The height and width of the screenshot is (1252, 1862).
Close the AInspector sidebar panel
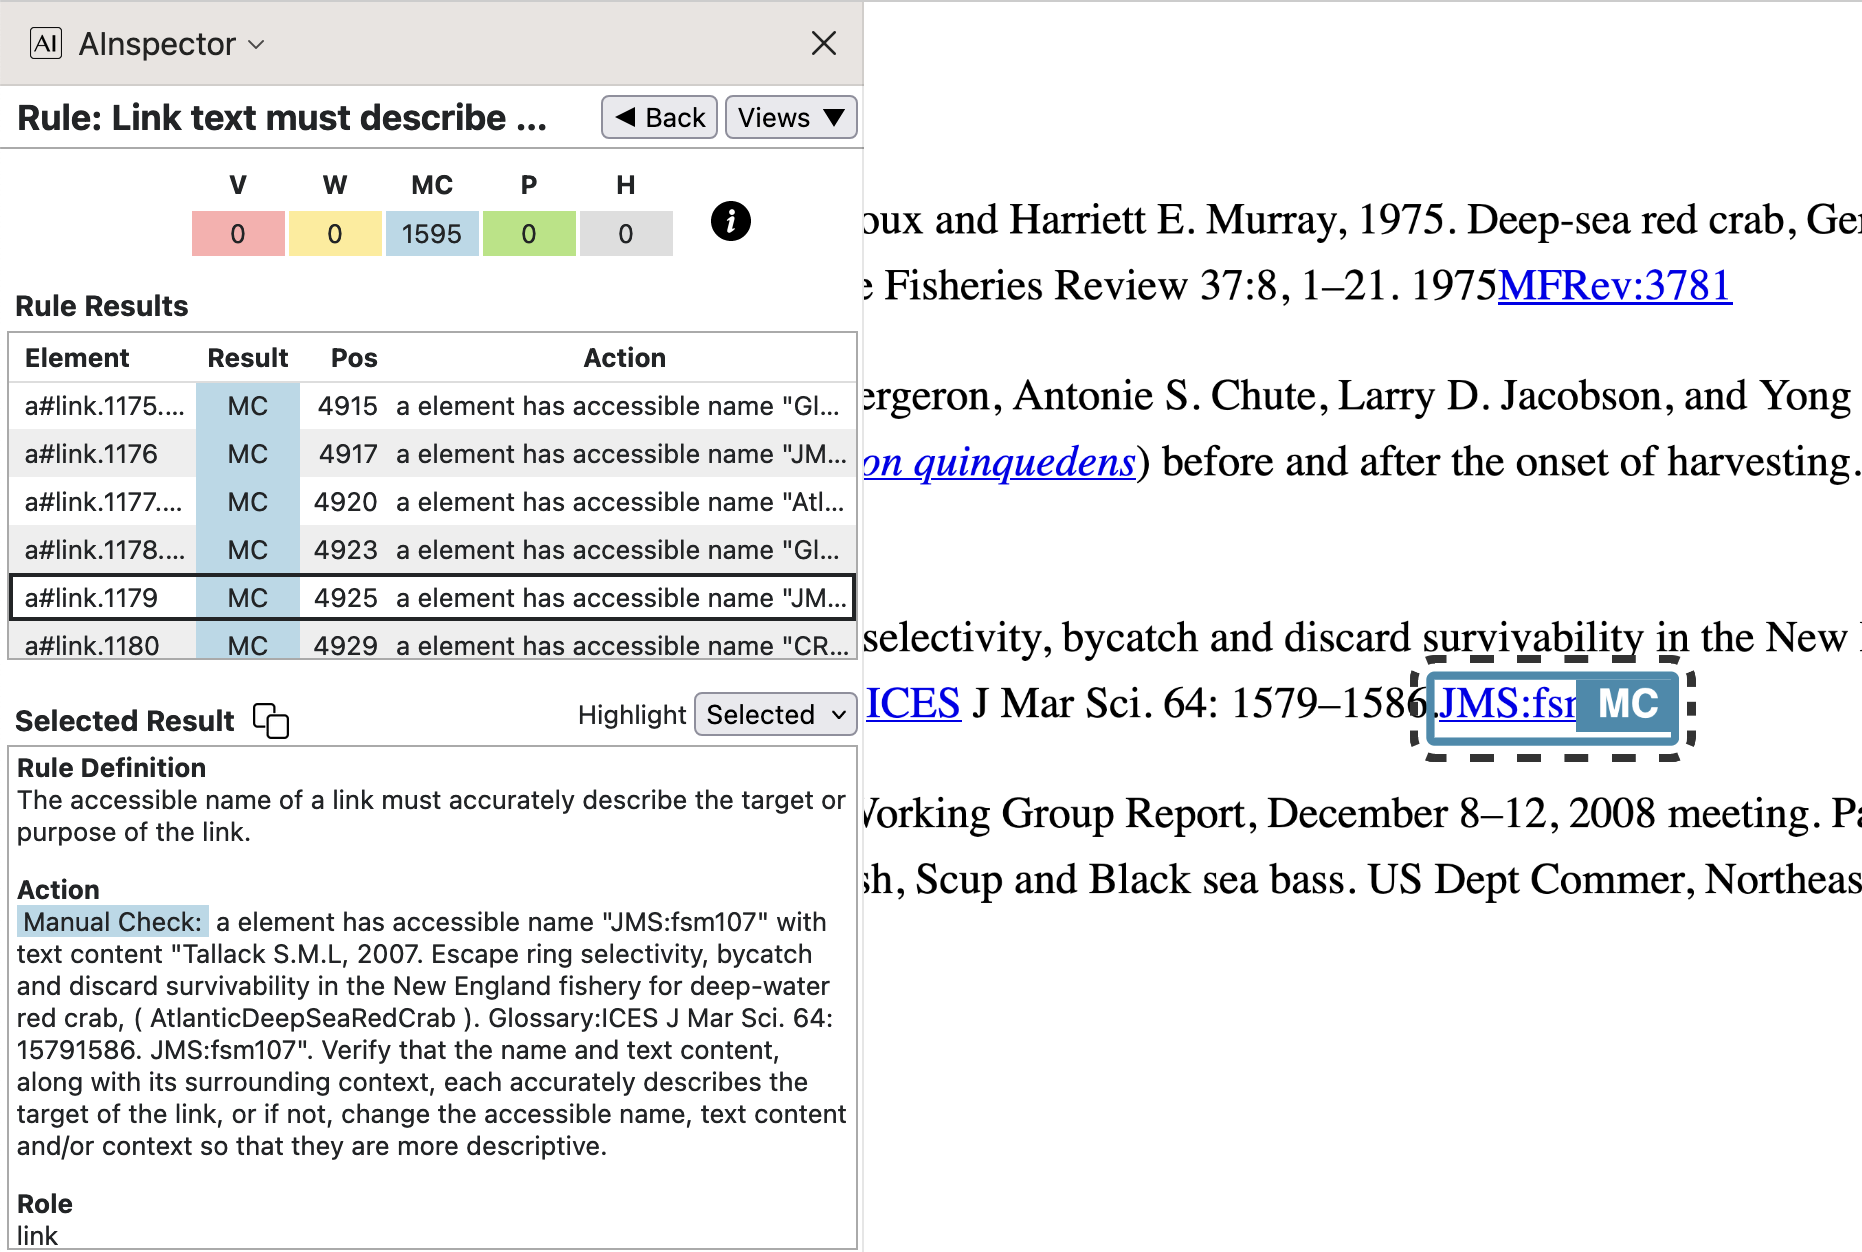pos(823,43)
